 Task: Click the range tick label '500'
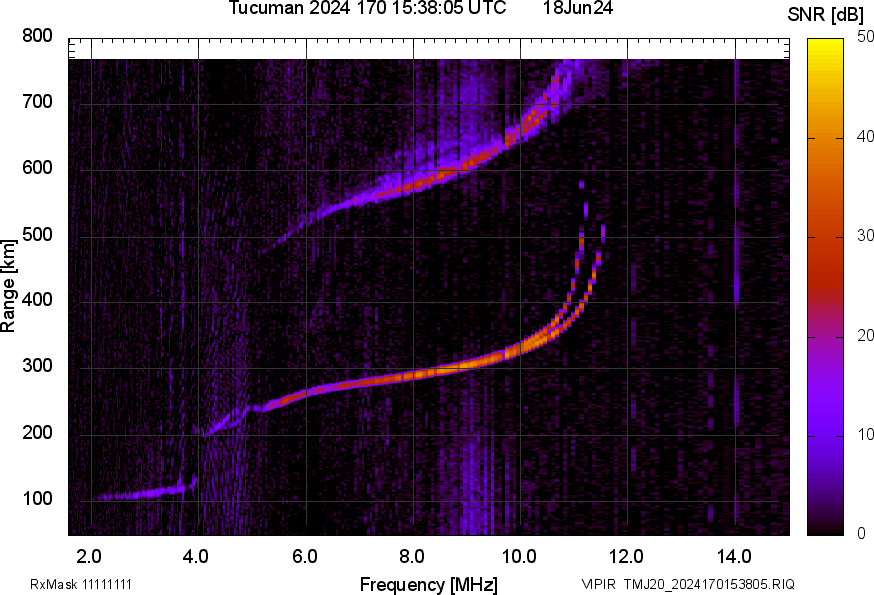(37, 234)
